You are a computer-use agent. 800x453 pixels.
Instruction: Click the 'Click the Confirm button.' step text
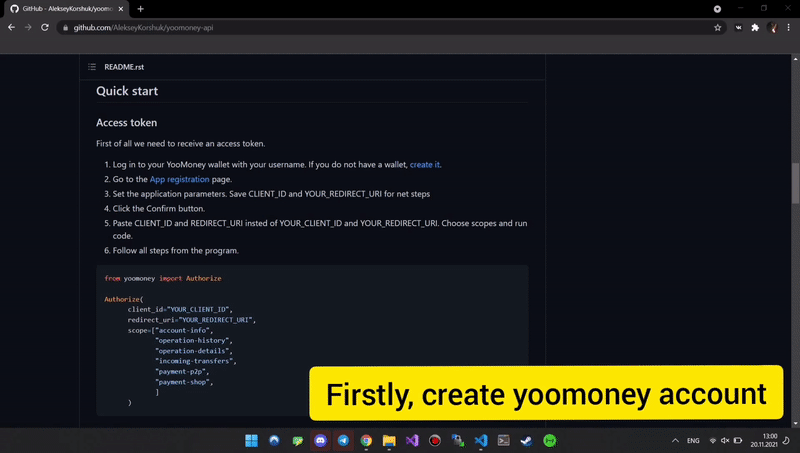coord(159,209)
